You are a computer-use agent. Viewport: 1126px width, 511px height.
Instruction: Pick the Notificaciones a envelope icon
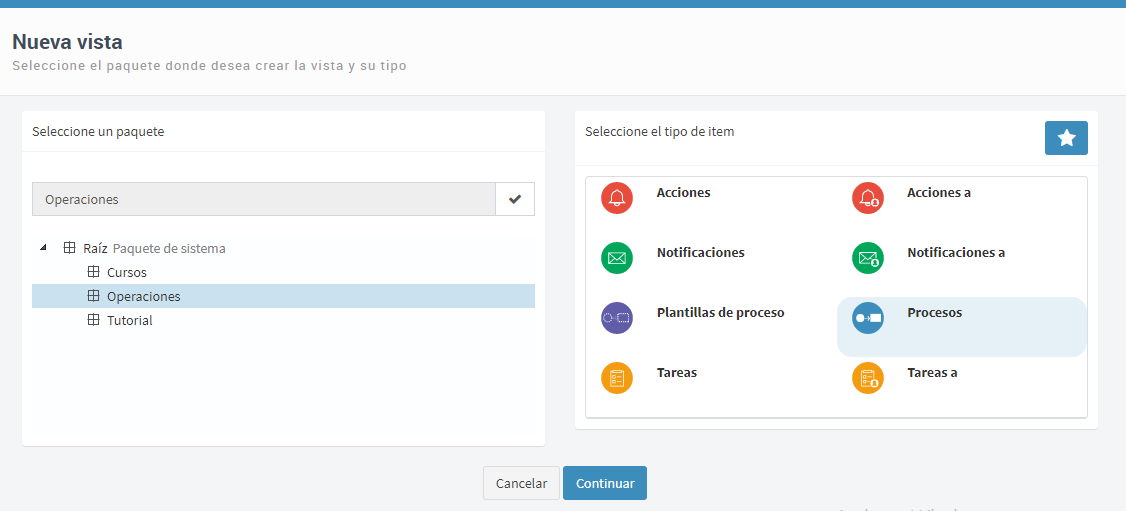pyautogui.click(x=867, y=258)
